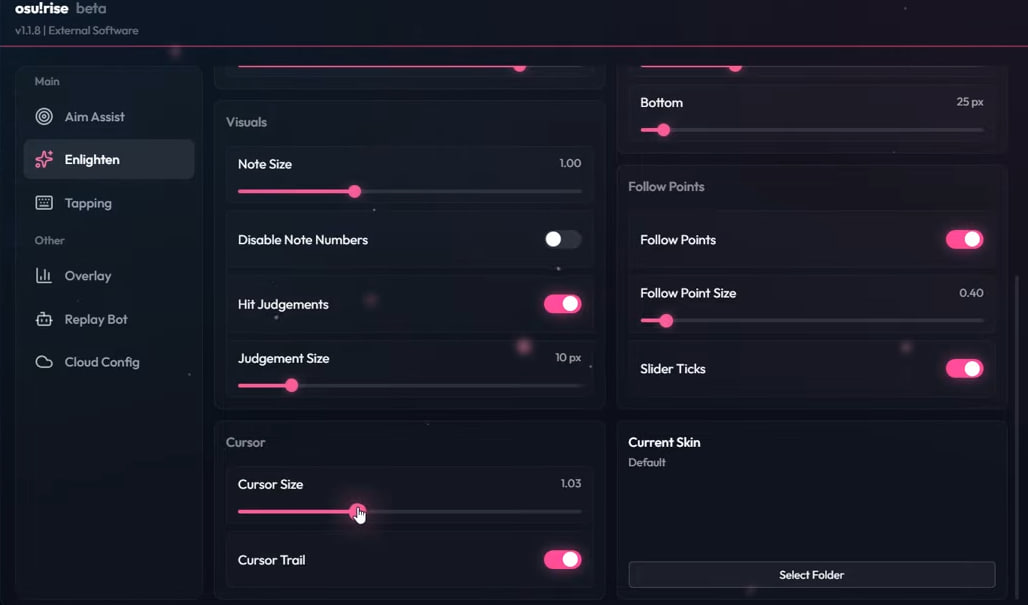
Task: Go to the Cloud Config page label
Action: 102,362
